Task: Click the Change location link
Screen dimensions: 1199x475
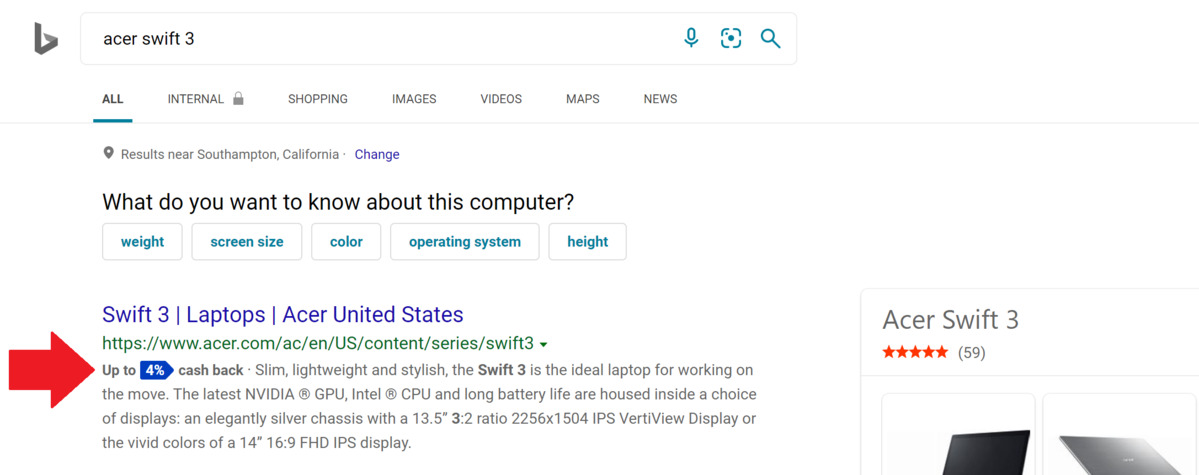Action: click(x=377, y=154)
